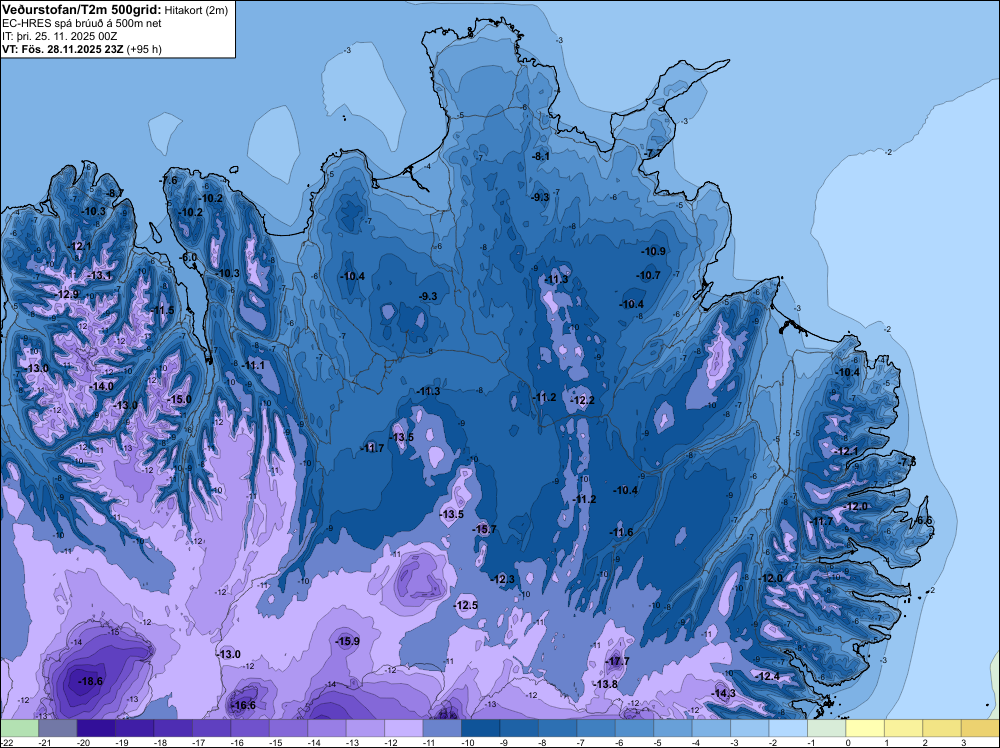Click the -7.7 temperature value
Screen dimensions: 1000x748
pyautogui.click(x=652, y=154)
